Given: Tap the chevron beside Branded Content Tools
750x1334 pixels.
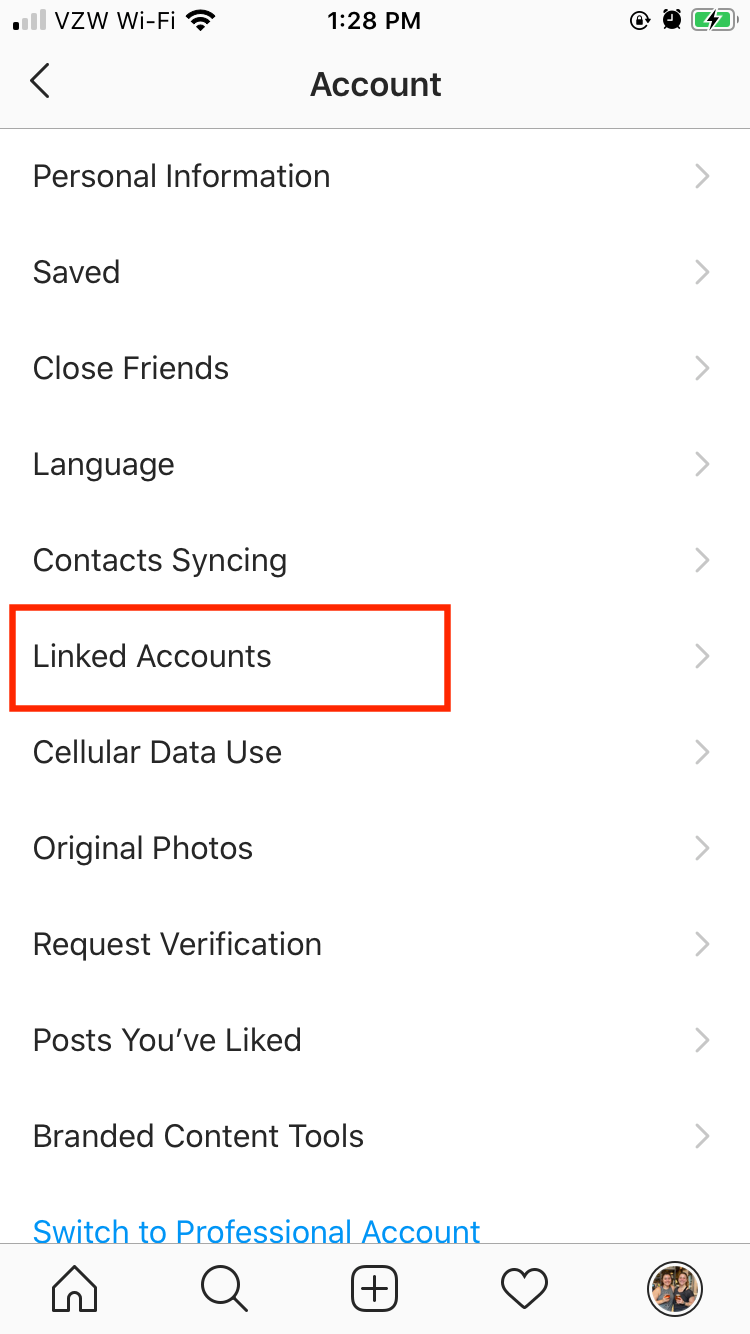Looking at the screenshot, I should (x=702, y=1136).
